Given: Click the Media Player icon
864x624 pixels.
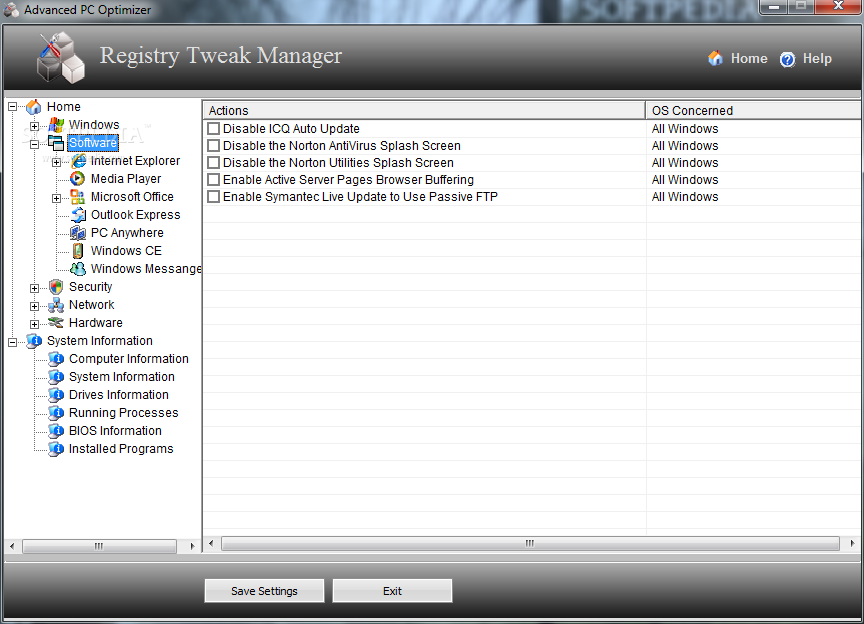Looking at the screenshot, I should (78, 179).
